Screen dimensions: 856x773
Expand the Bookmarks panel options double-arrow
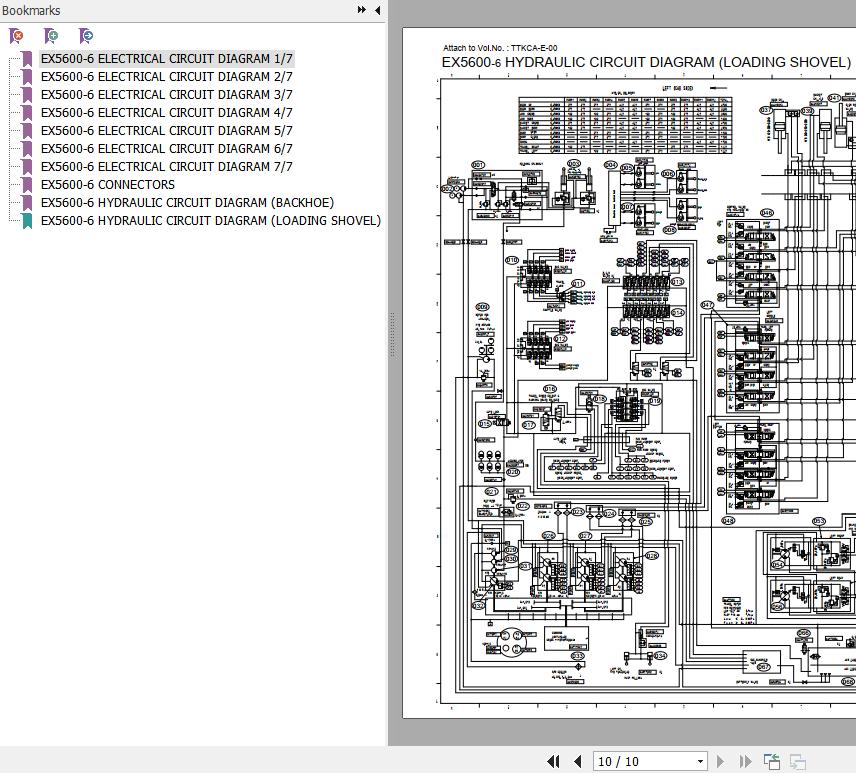coord(361,10)
